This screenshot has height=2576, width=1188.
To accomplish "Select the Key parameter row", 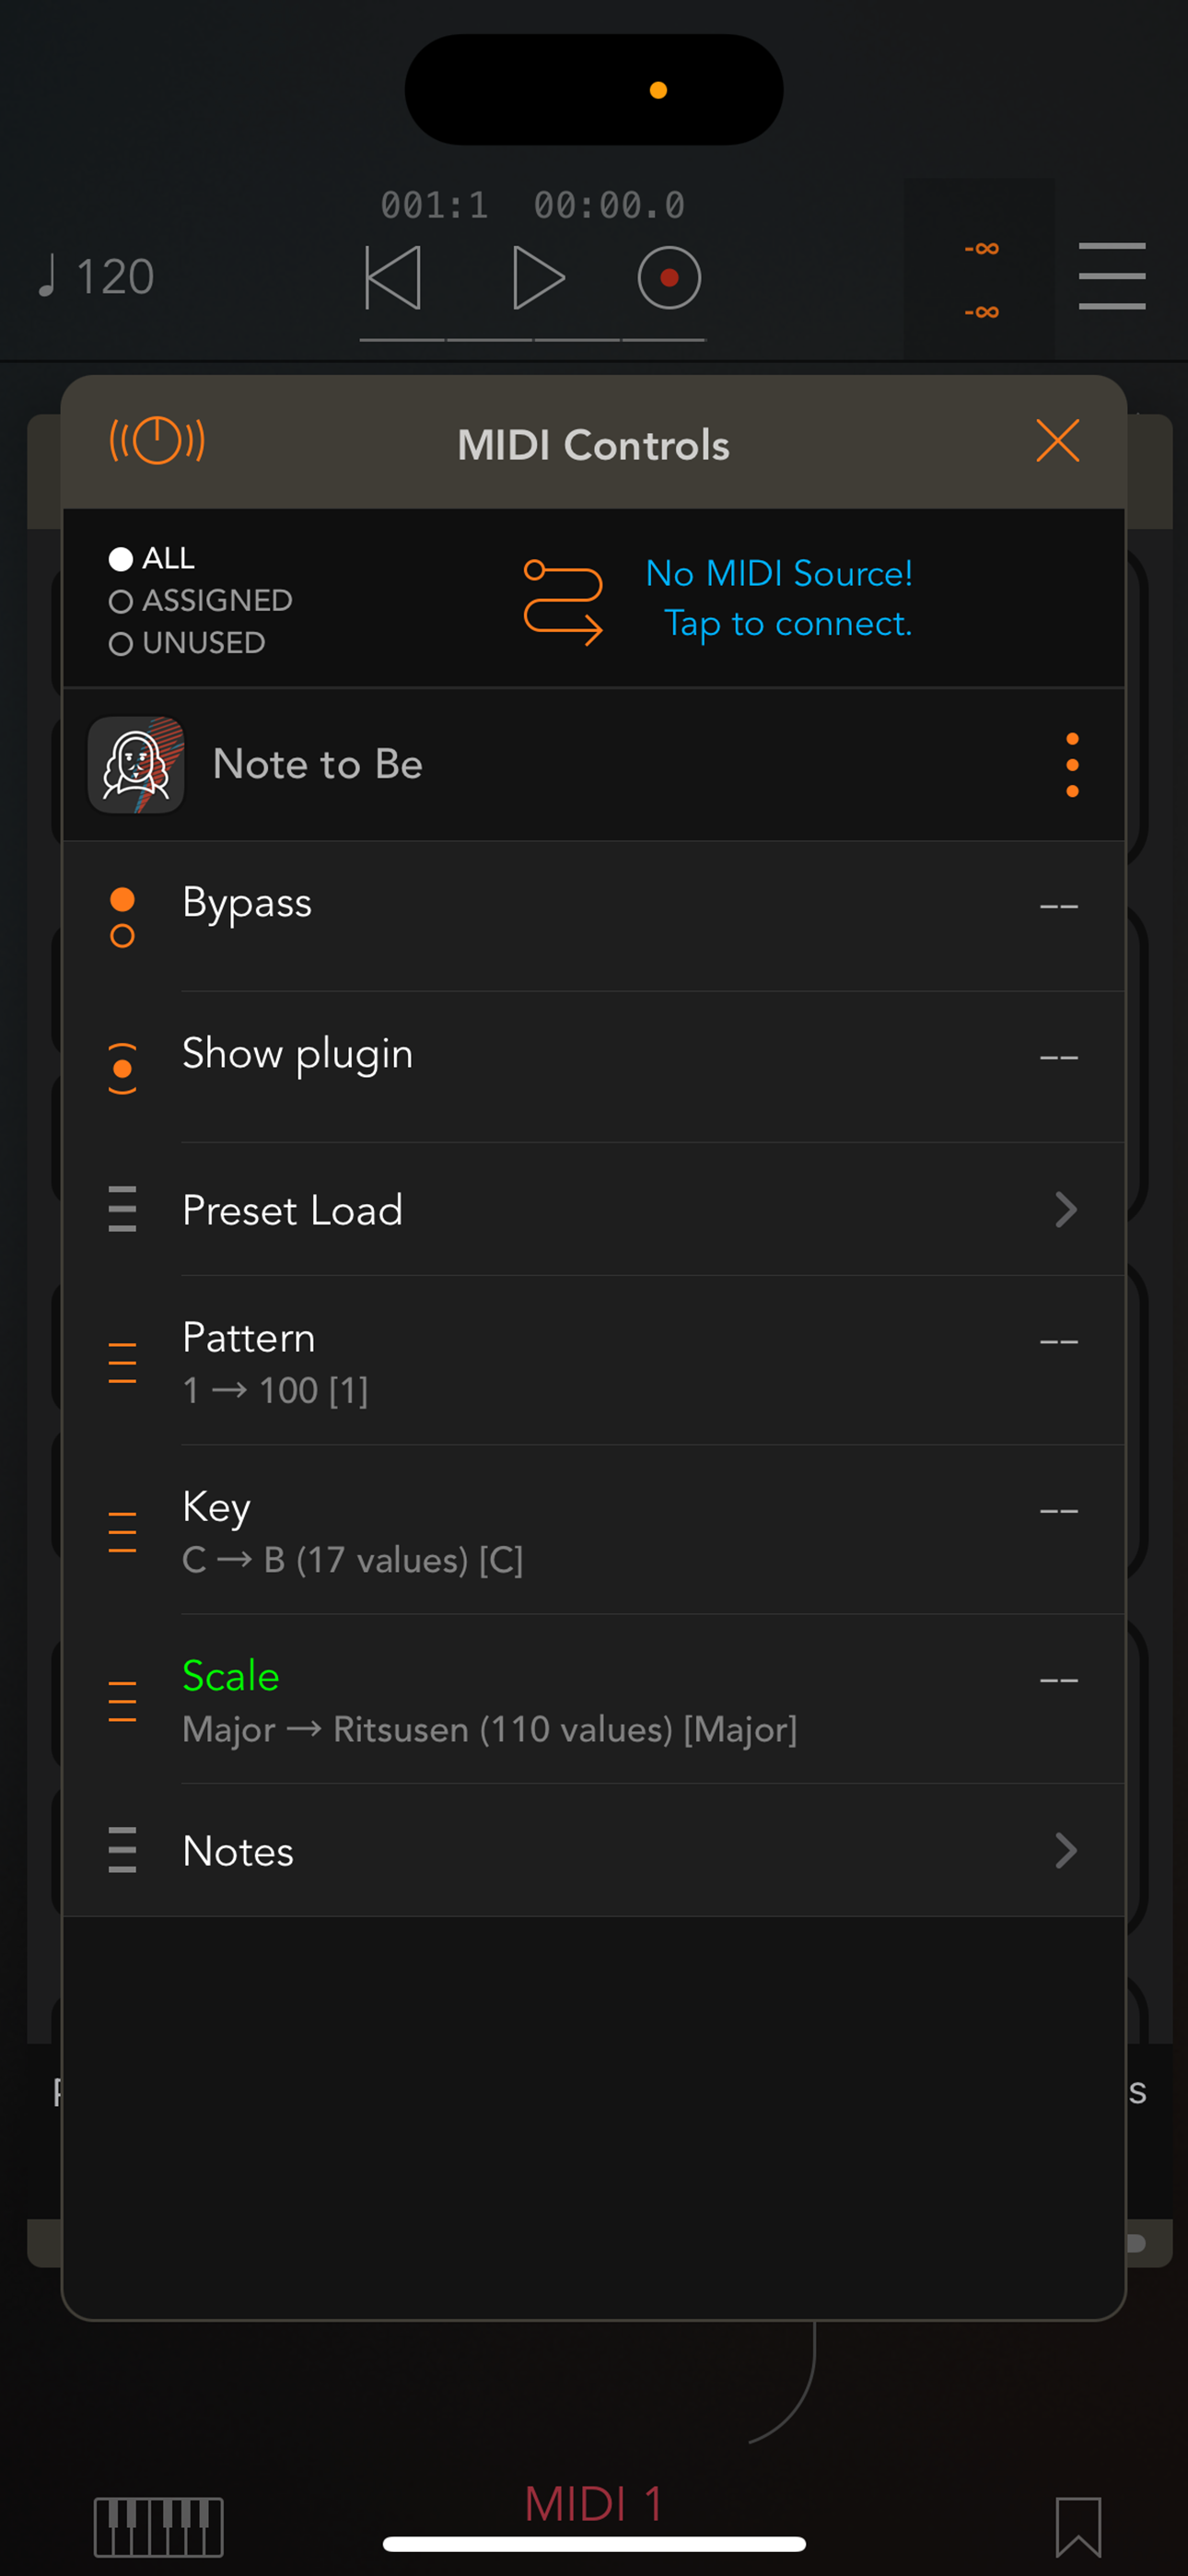I will pos(594,1530).
